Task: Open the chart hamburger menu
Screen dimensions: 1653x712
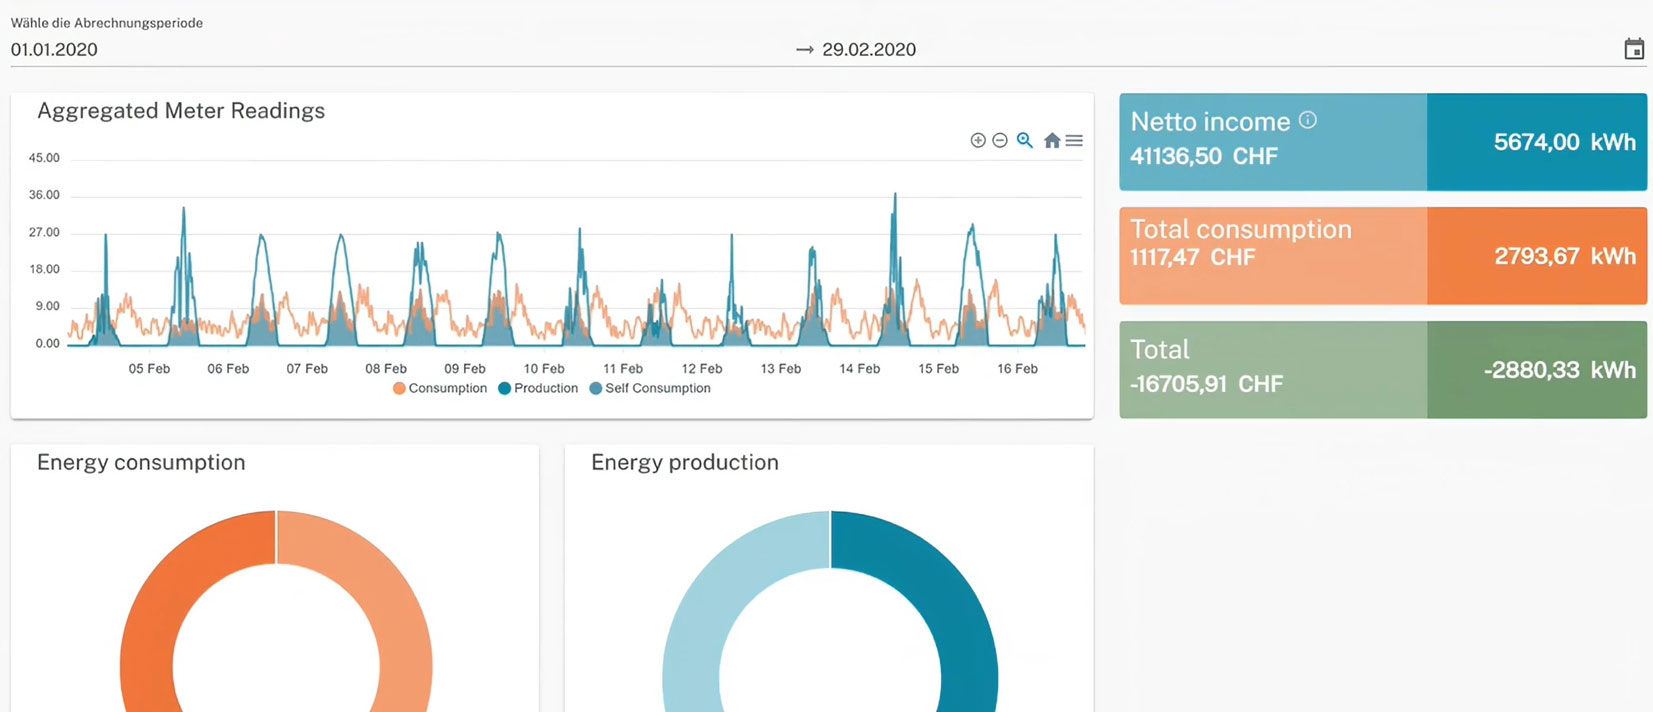Action: point(1074,140)
